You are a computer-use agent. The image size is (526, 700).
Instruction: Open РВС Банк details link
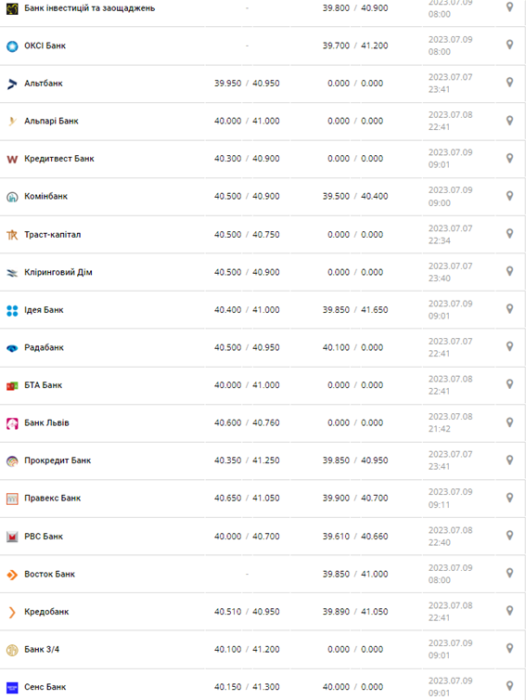pyautogui.click(x=43, y=536)
